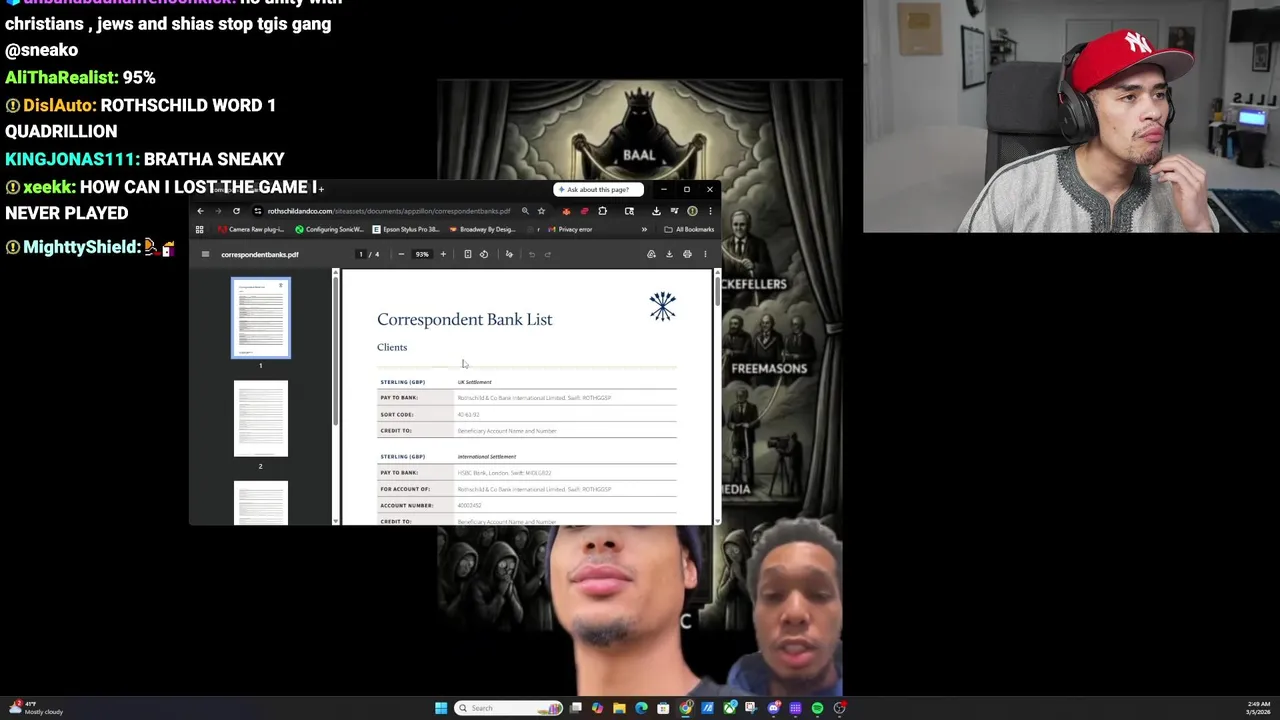
Task: Open site information icon beside the URL
Action: [x=257, y=211]
